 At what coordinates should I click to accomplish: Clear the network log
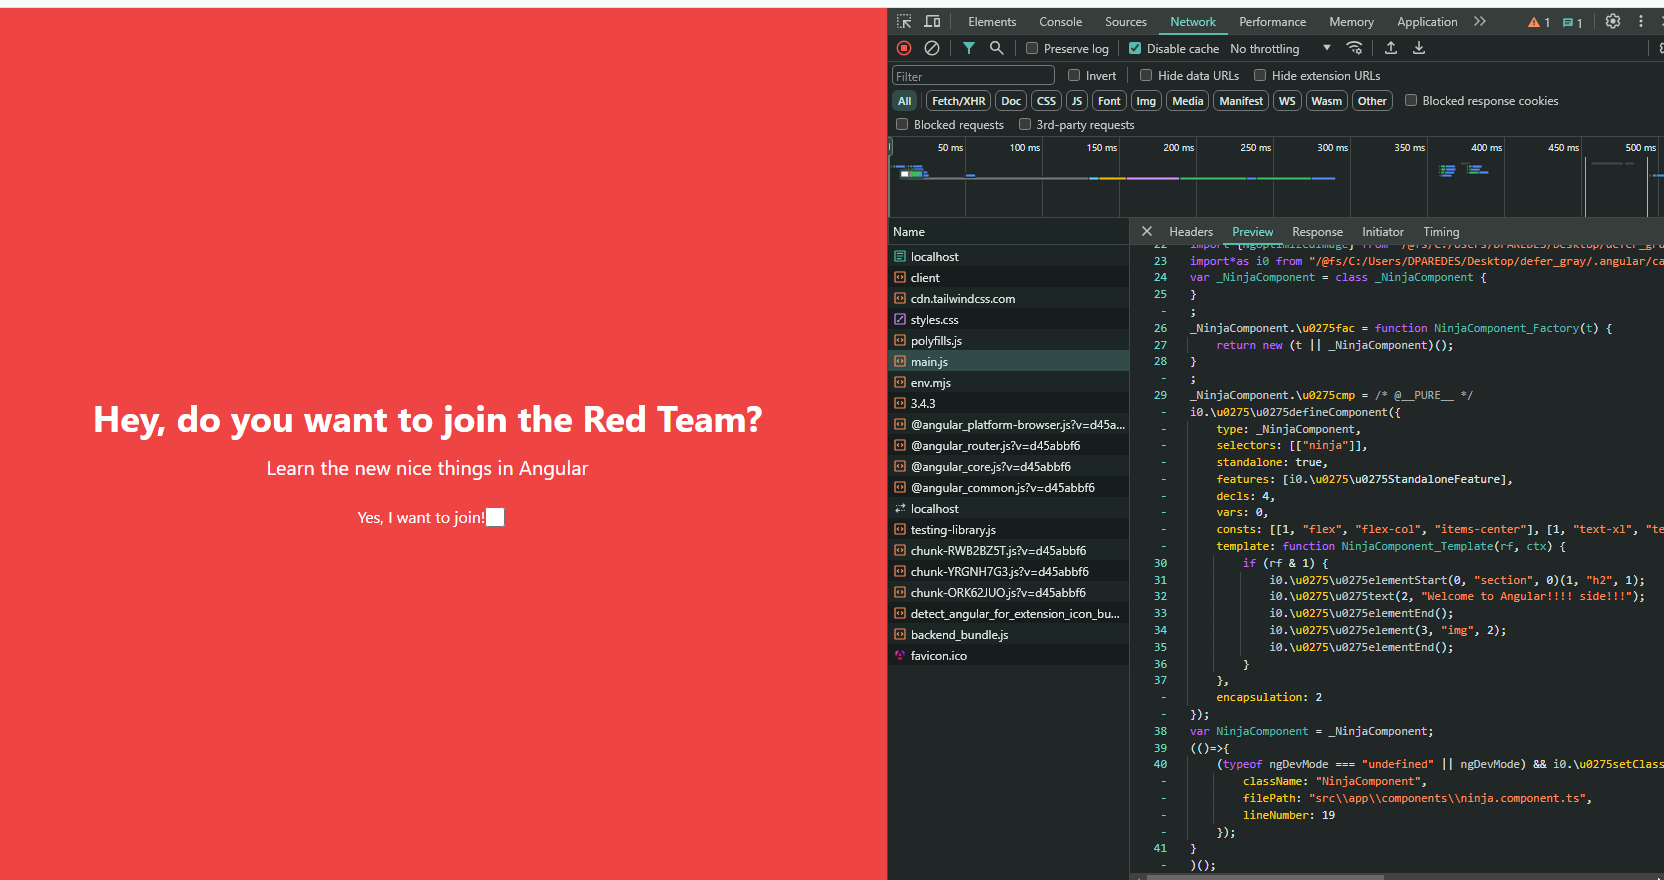point(932,48)
